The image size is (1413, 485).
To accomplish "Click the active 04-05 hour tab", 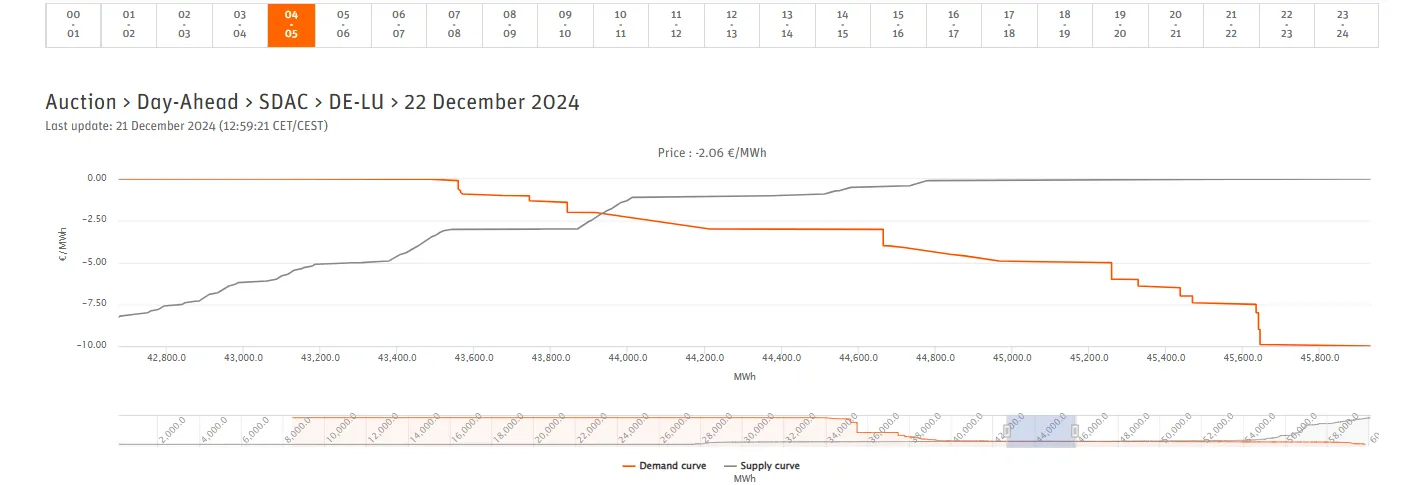I will pyautogui.click(x=291, y=25).
